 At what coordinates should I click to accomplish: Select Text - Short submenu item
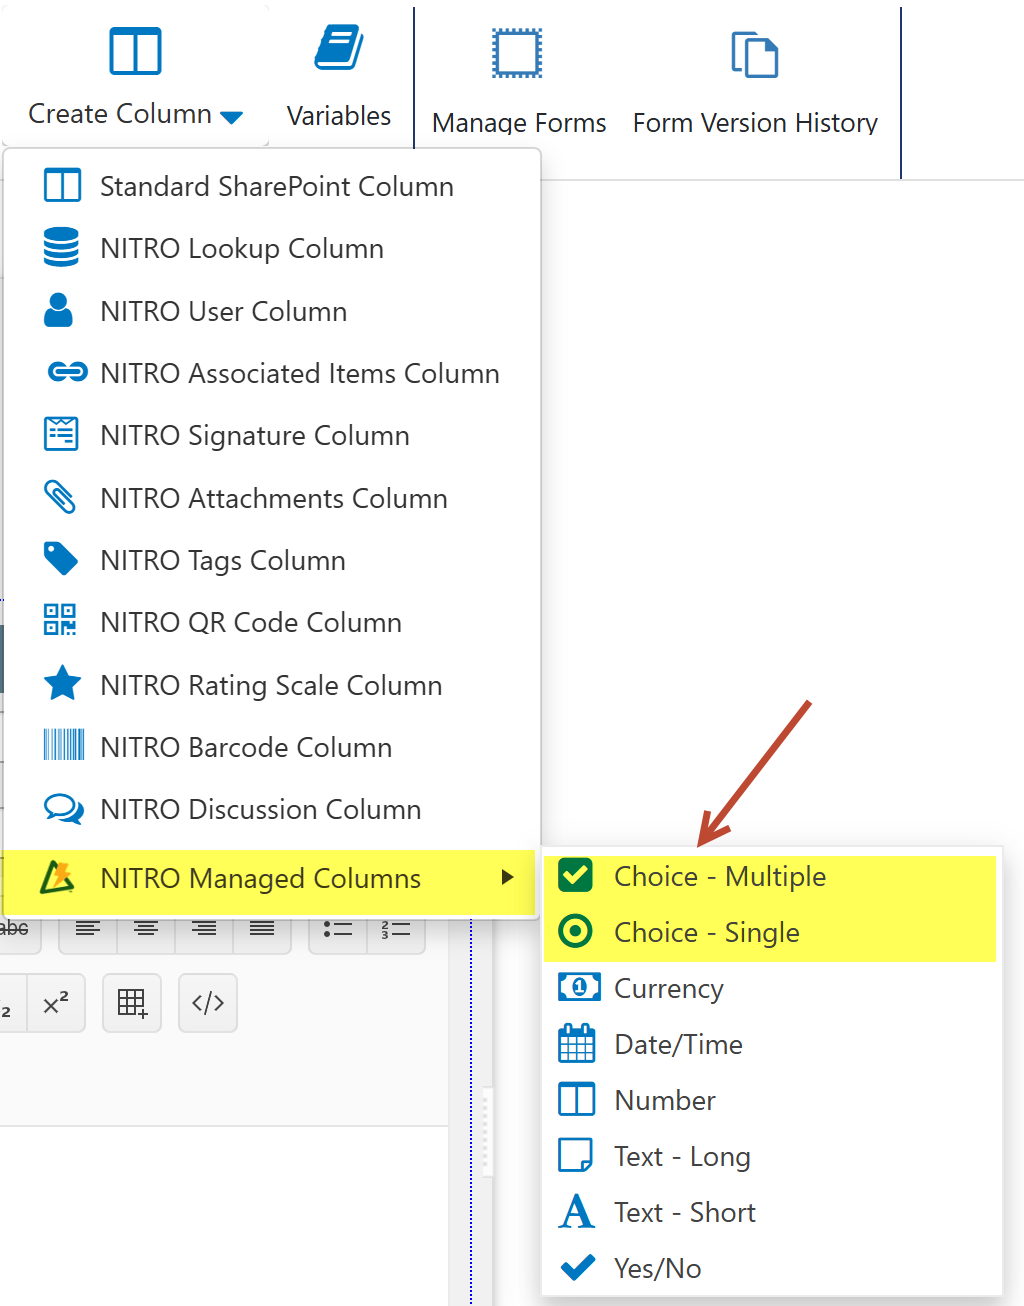coord(770,1212)
